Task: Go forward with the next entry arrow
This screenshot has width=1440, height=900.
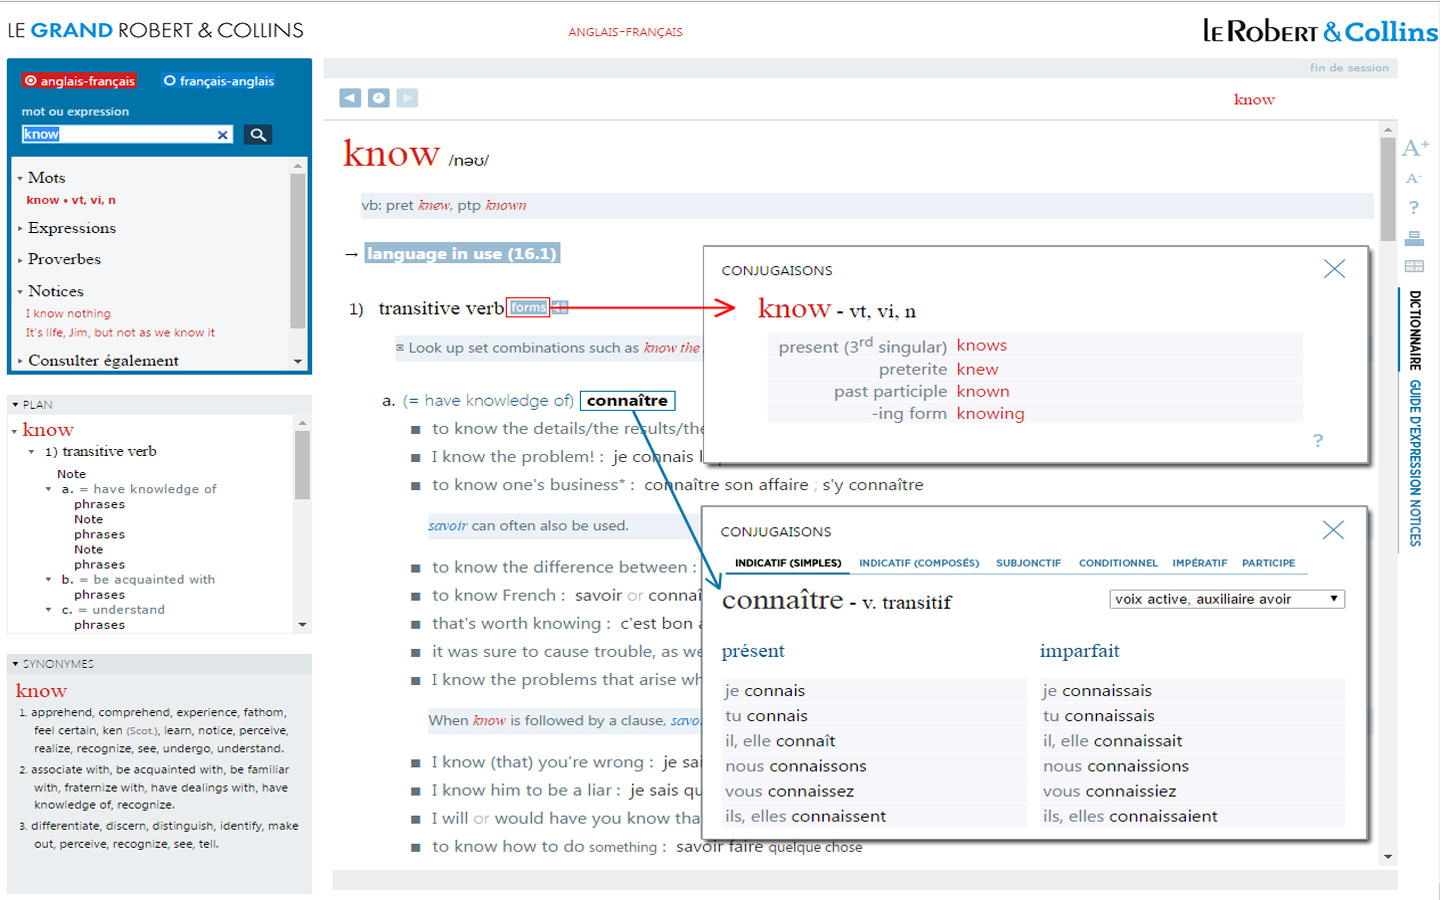Action: pyautogui.click(x=407, y=98)
